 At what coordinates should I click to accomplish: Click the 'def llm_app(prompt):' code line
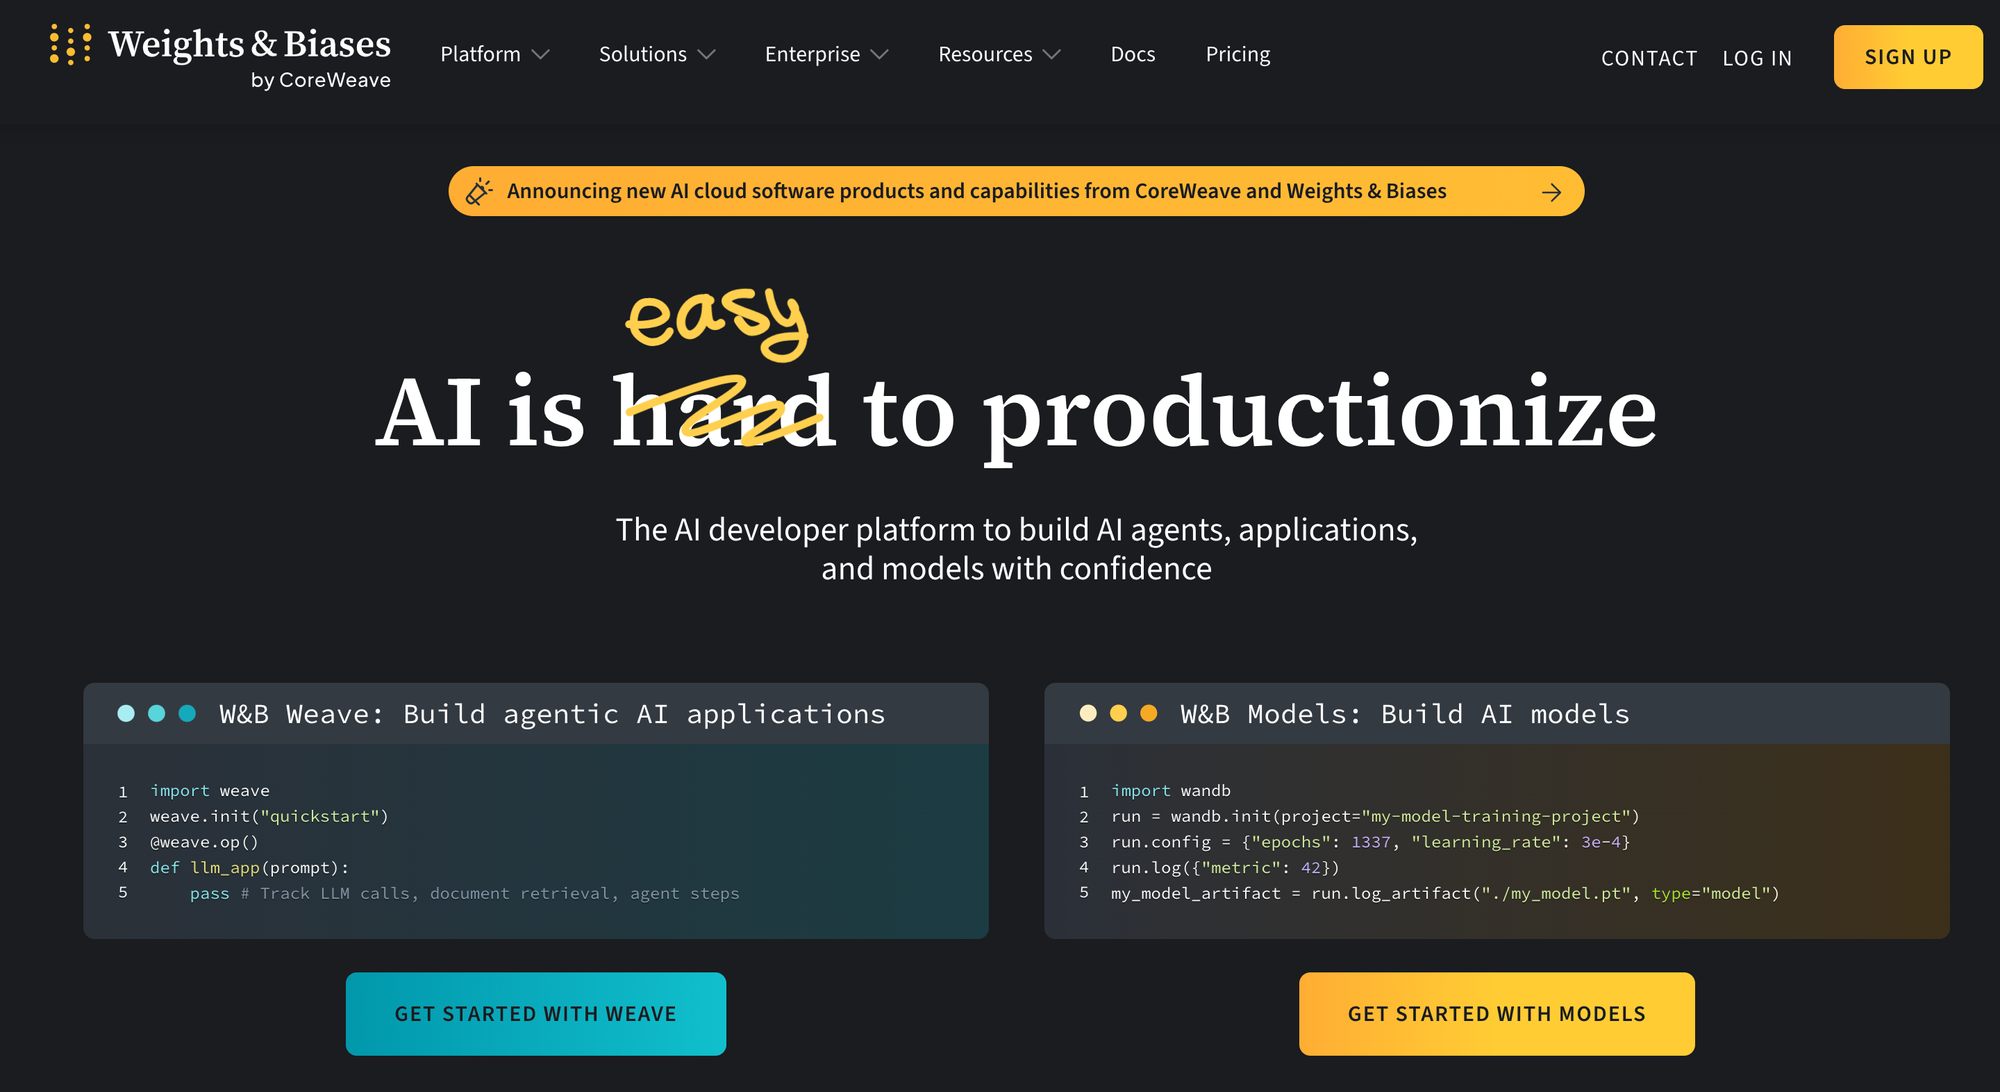click(249, 868)
